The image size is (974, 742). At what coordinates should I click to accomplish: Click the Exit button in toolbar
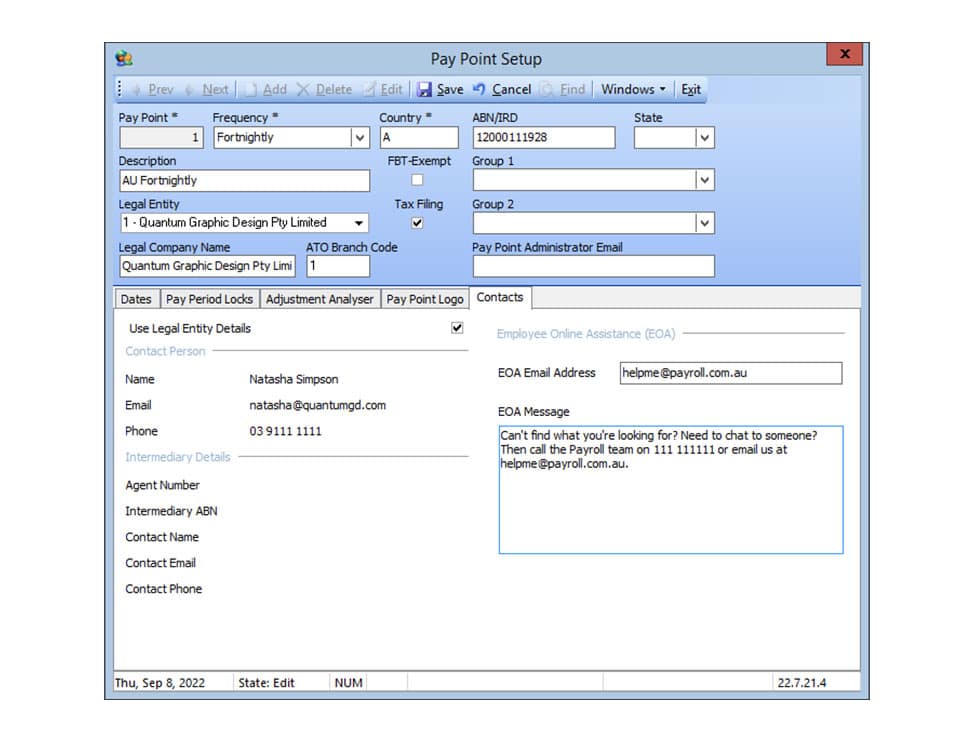tap(691, 90)
